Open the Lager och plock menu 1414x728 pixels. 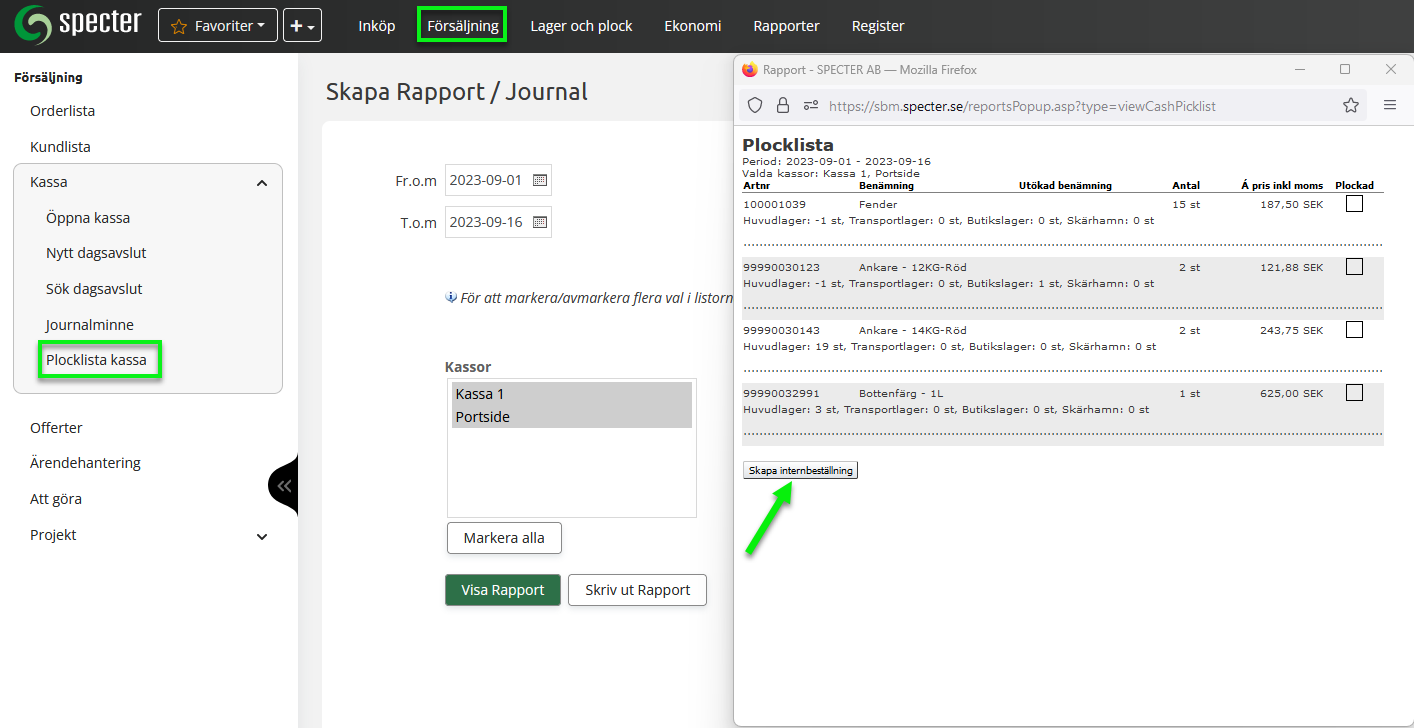coord(581,26)
